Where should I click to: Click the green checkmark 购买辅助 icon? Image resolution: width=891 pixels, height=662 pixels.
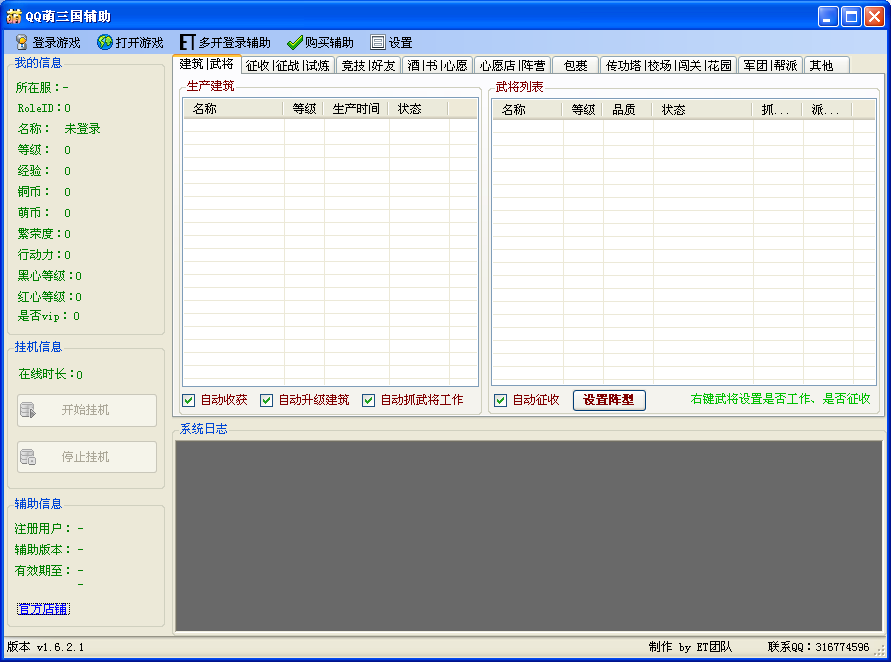pos(294,43)
